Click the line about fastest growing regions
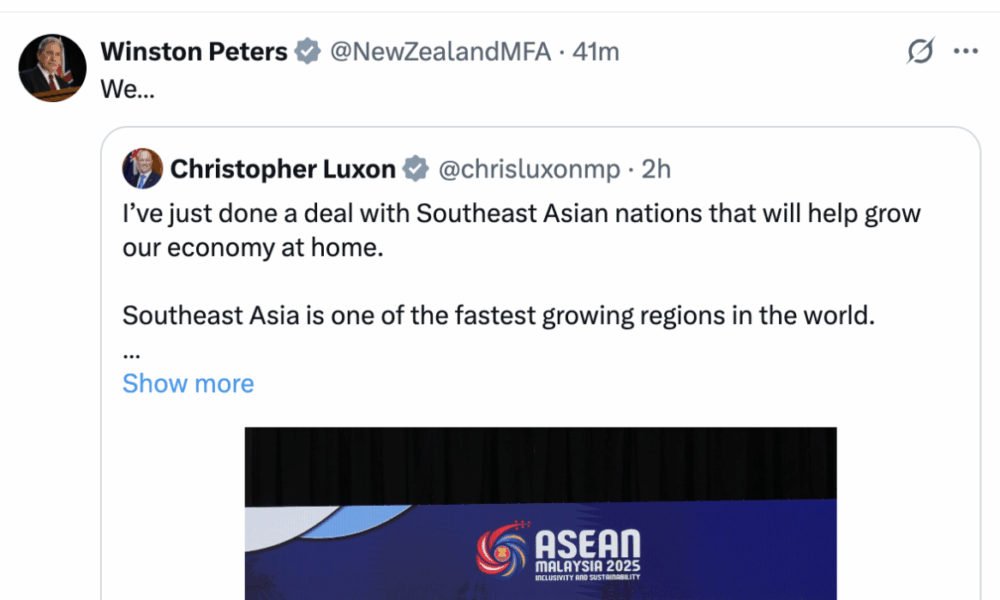The height and width of the screenshot is (600, 1000). pyautogui.click(x=498, y=316)
